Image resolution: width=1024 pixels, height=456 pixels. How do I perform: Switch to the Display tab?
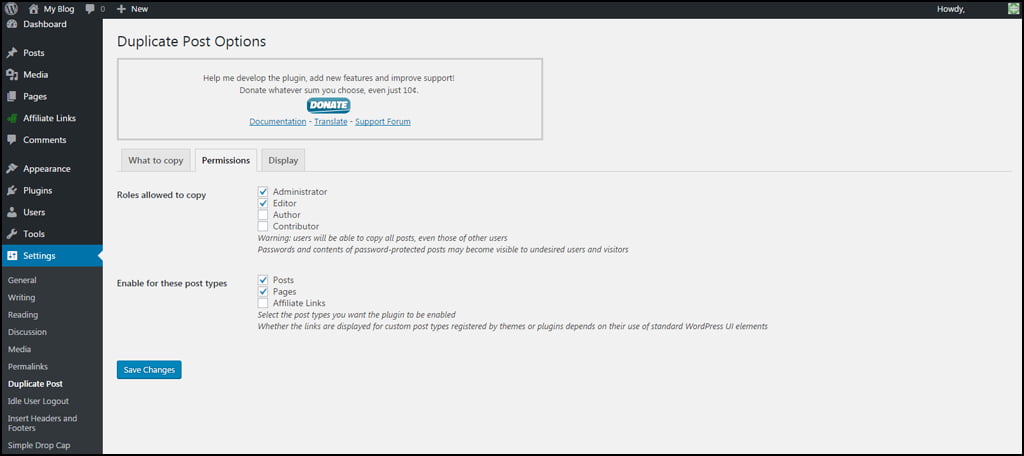tap(283, 161)
